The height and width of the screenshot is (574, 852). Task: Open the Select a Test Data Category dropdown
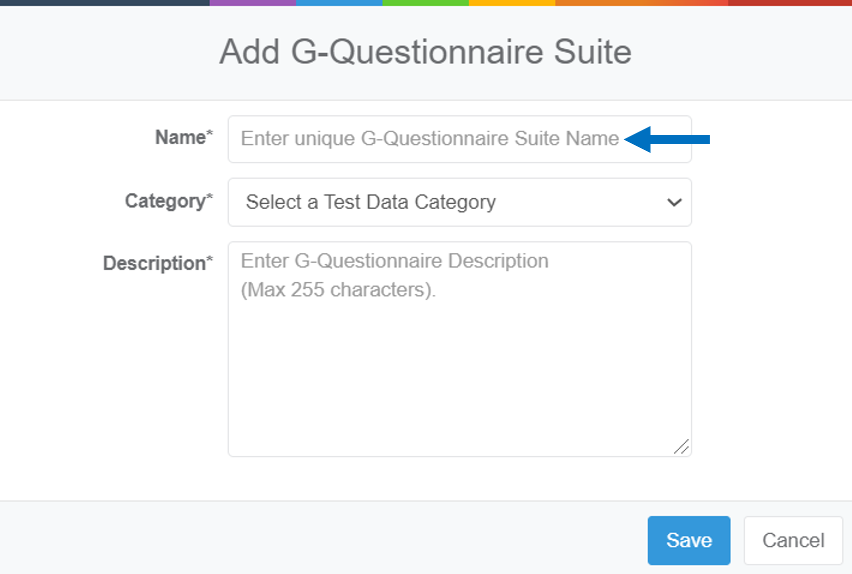tap(460, 202)
